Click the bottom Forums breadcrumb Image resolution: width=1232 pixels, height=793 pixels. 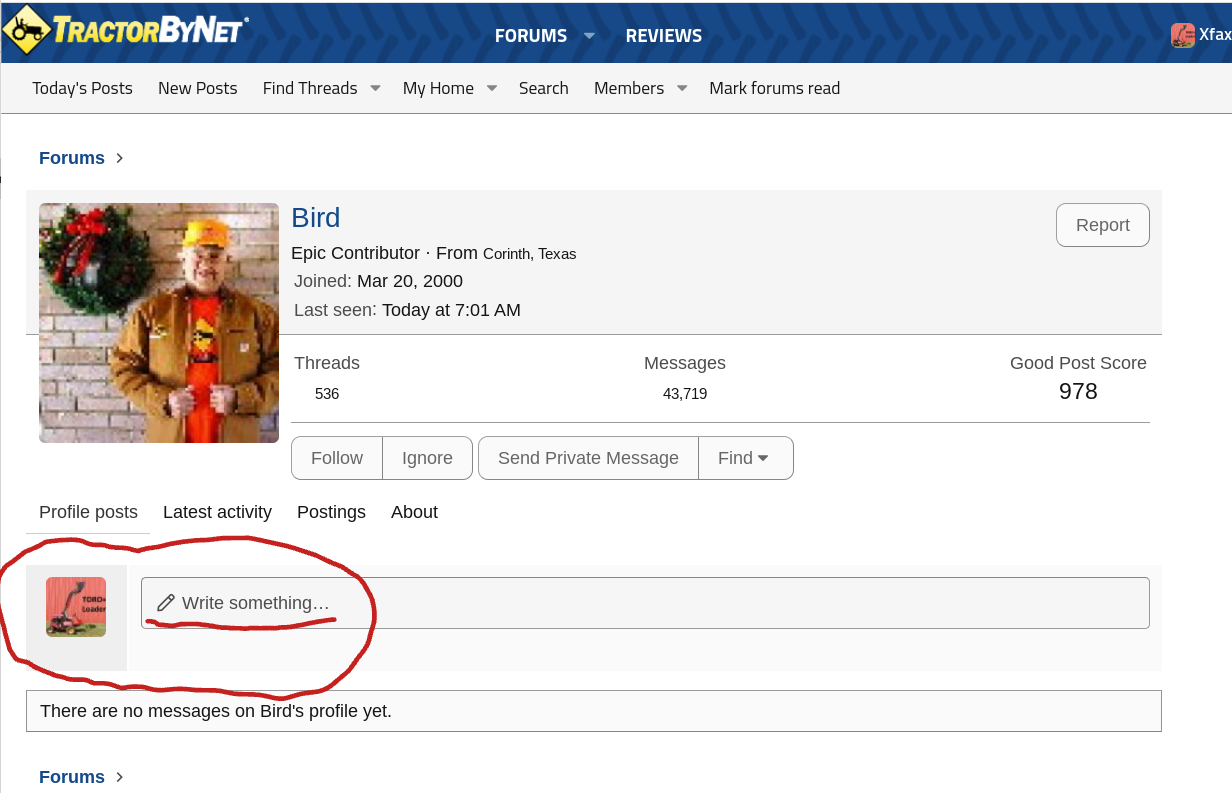72,777
